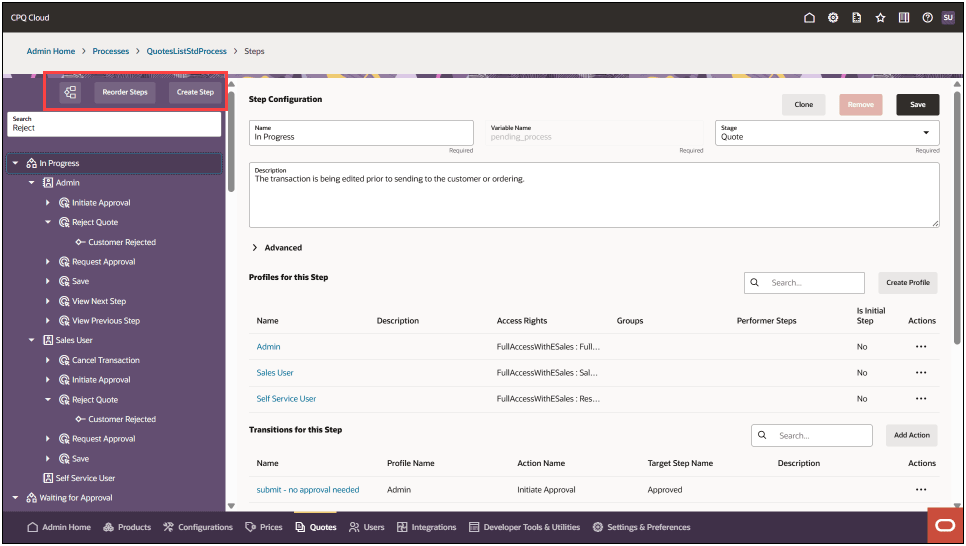Click the search icon in Profiles search box
This screenshot has height=546, width=966.
[x=755, y=283]
